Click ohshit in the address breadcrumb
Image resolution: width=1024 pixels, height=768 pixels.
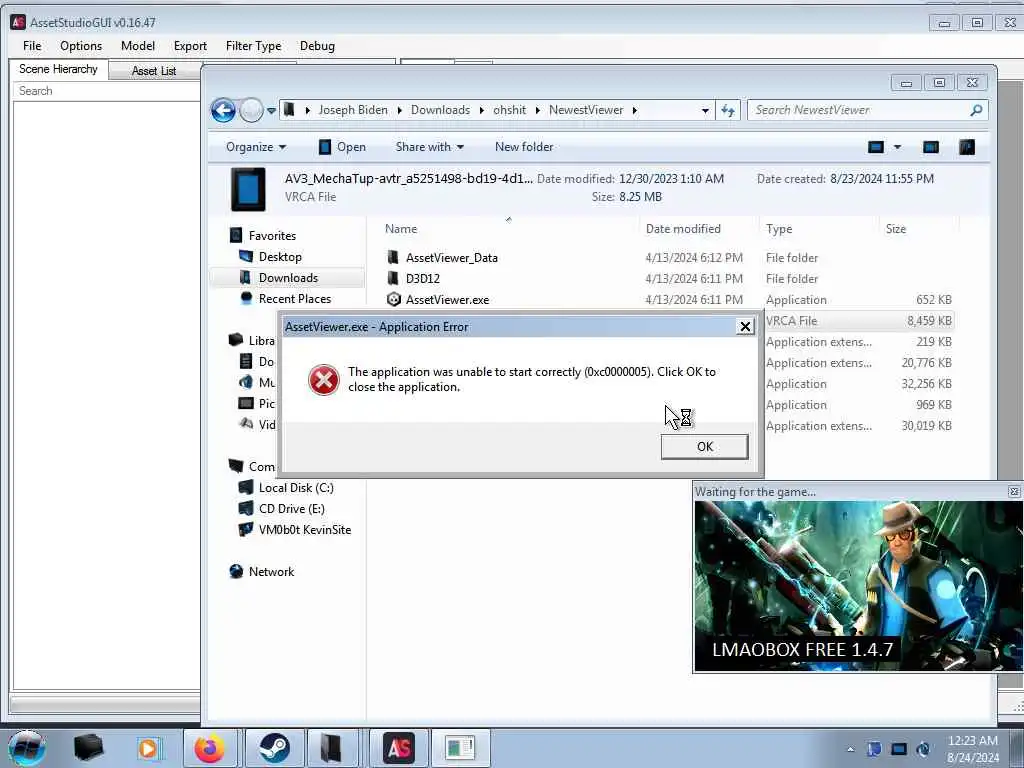(x=509, y=110)
